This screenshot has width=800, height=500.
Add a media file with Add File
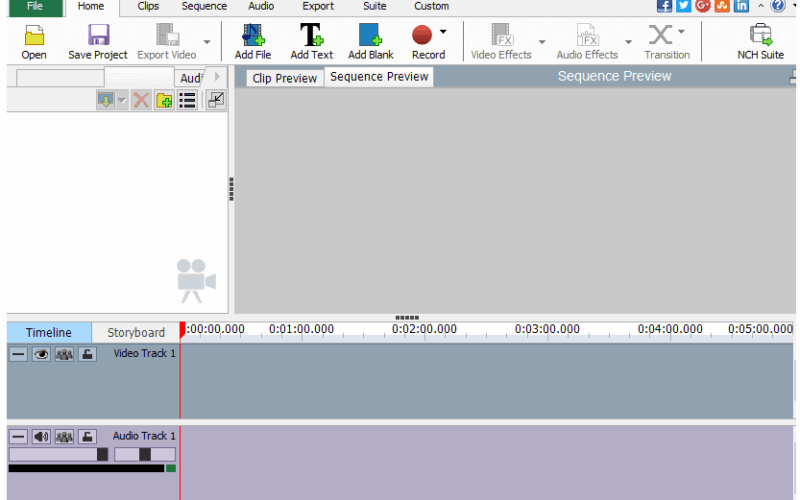pos(253,42)
